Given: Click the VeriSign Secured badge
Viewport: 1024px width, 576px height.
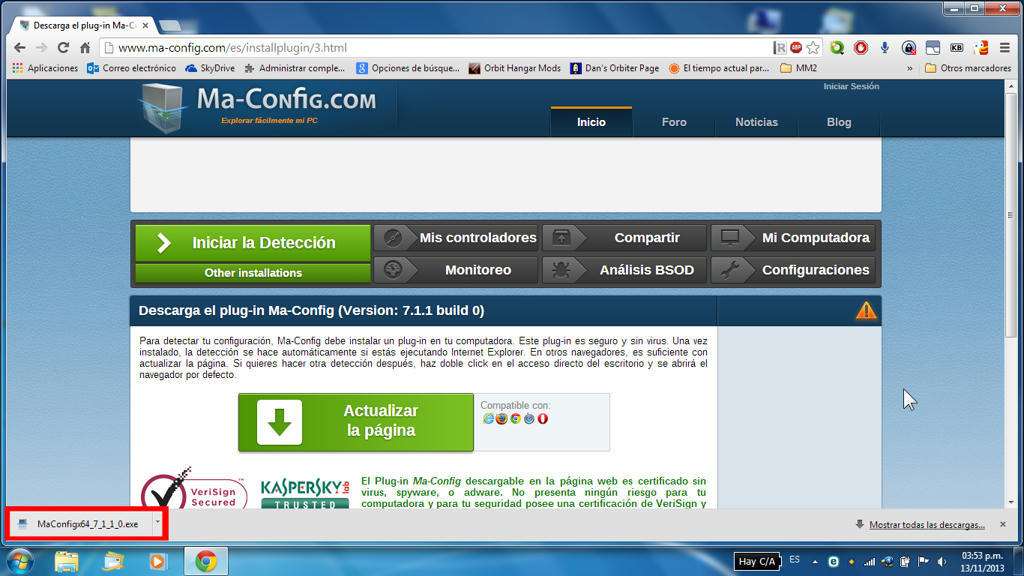Looking at the screenshot, I should (194, 488).
